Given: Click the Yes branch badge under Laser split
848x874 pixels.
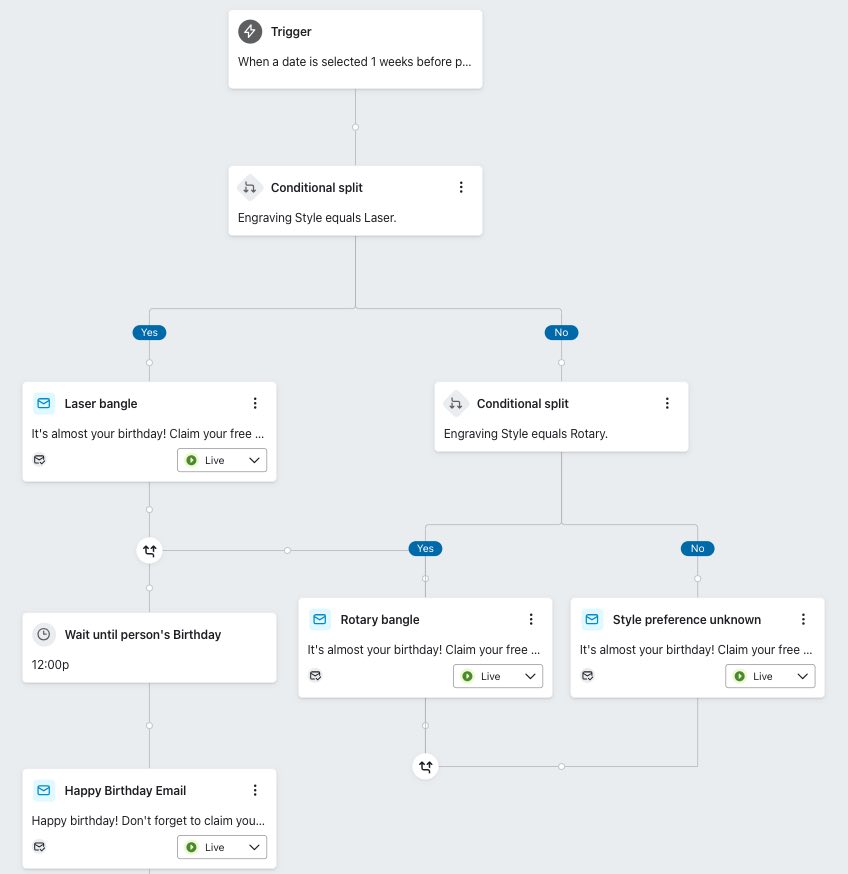Looking at the screenshot, I should [x=149, y=332].
